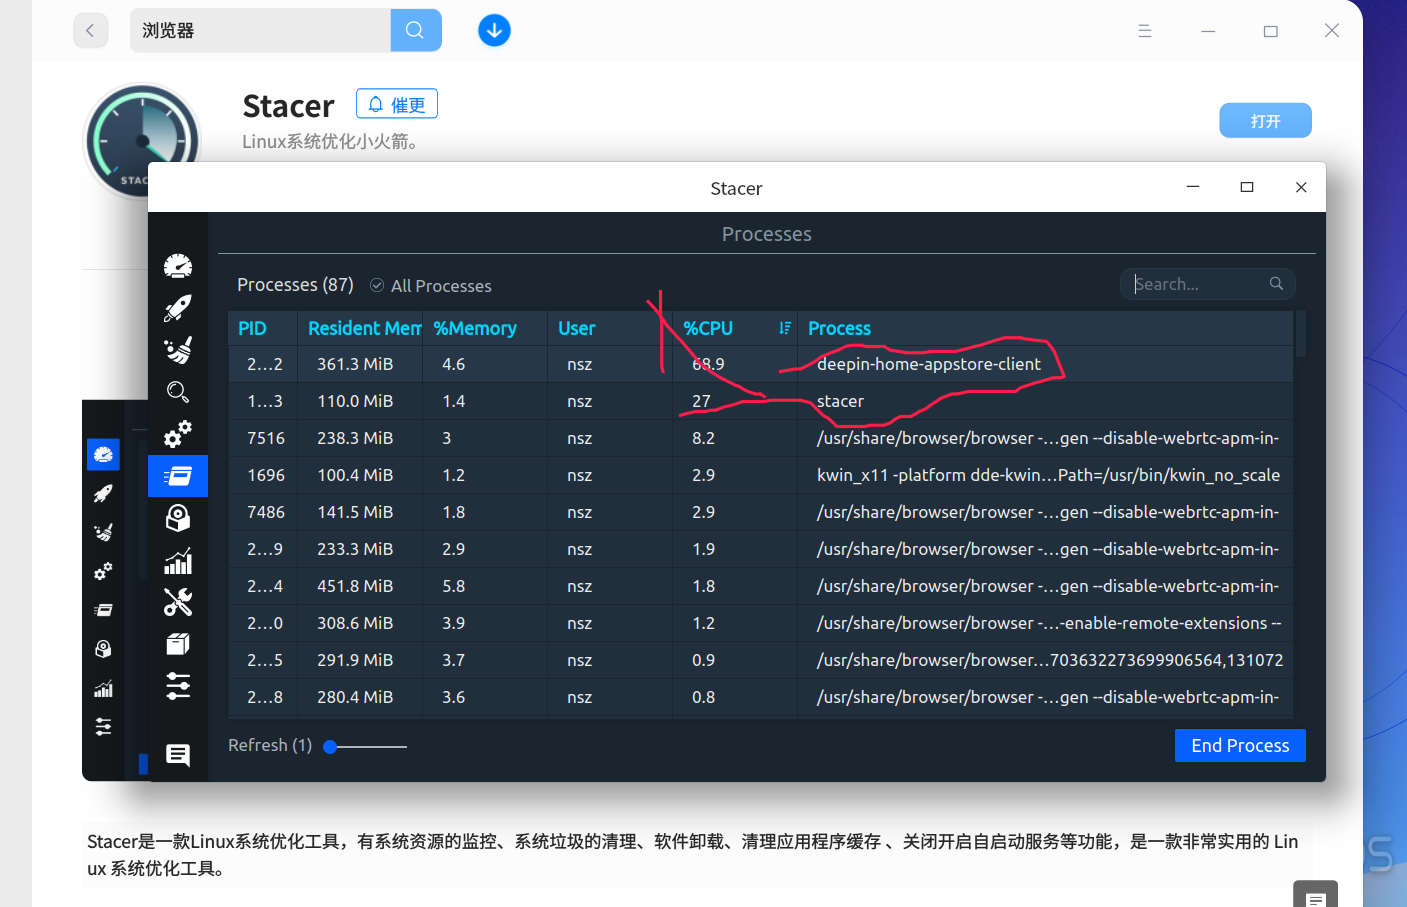The width and height of the screenshot is (1407, 907).
Task: Maximize the Stacer window
Action: (x=1247, y=187)
